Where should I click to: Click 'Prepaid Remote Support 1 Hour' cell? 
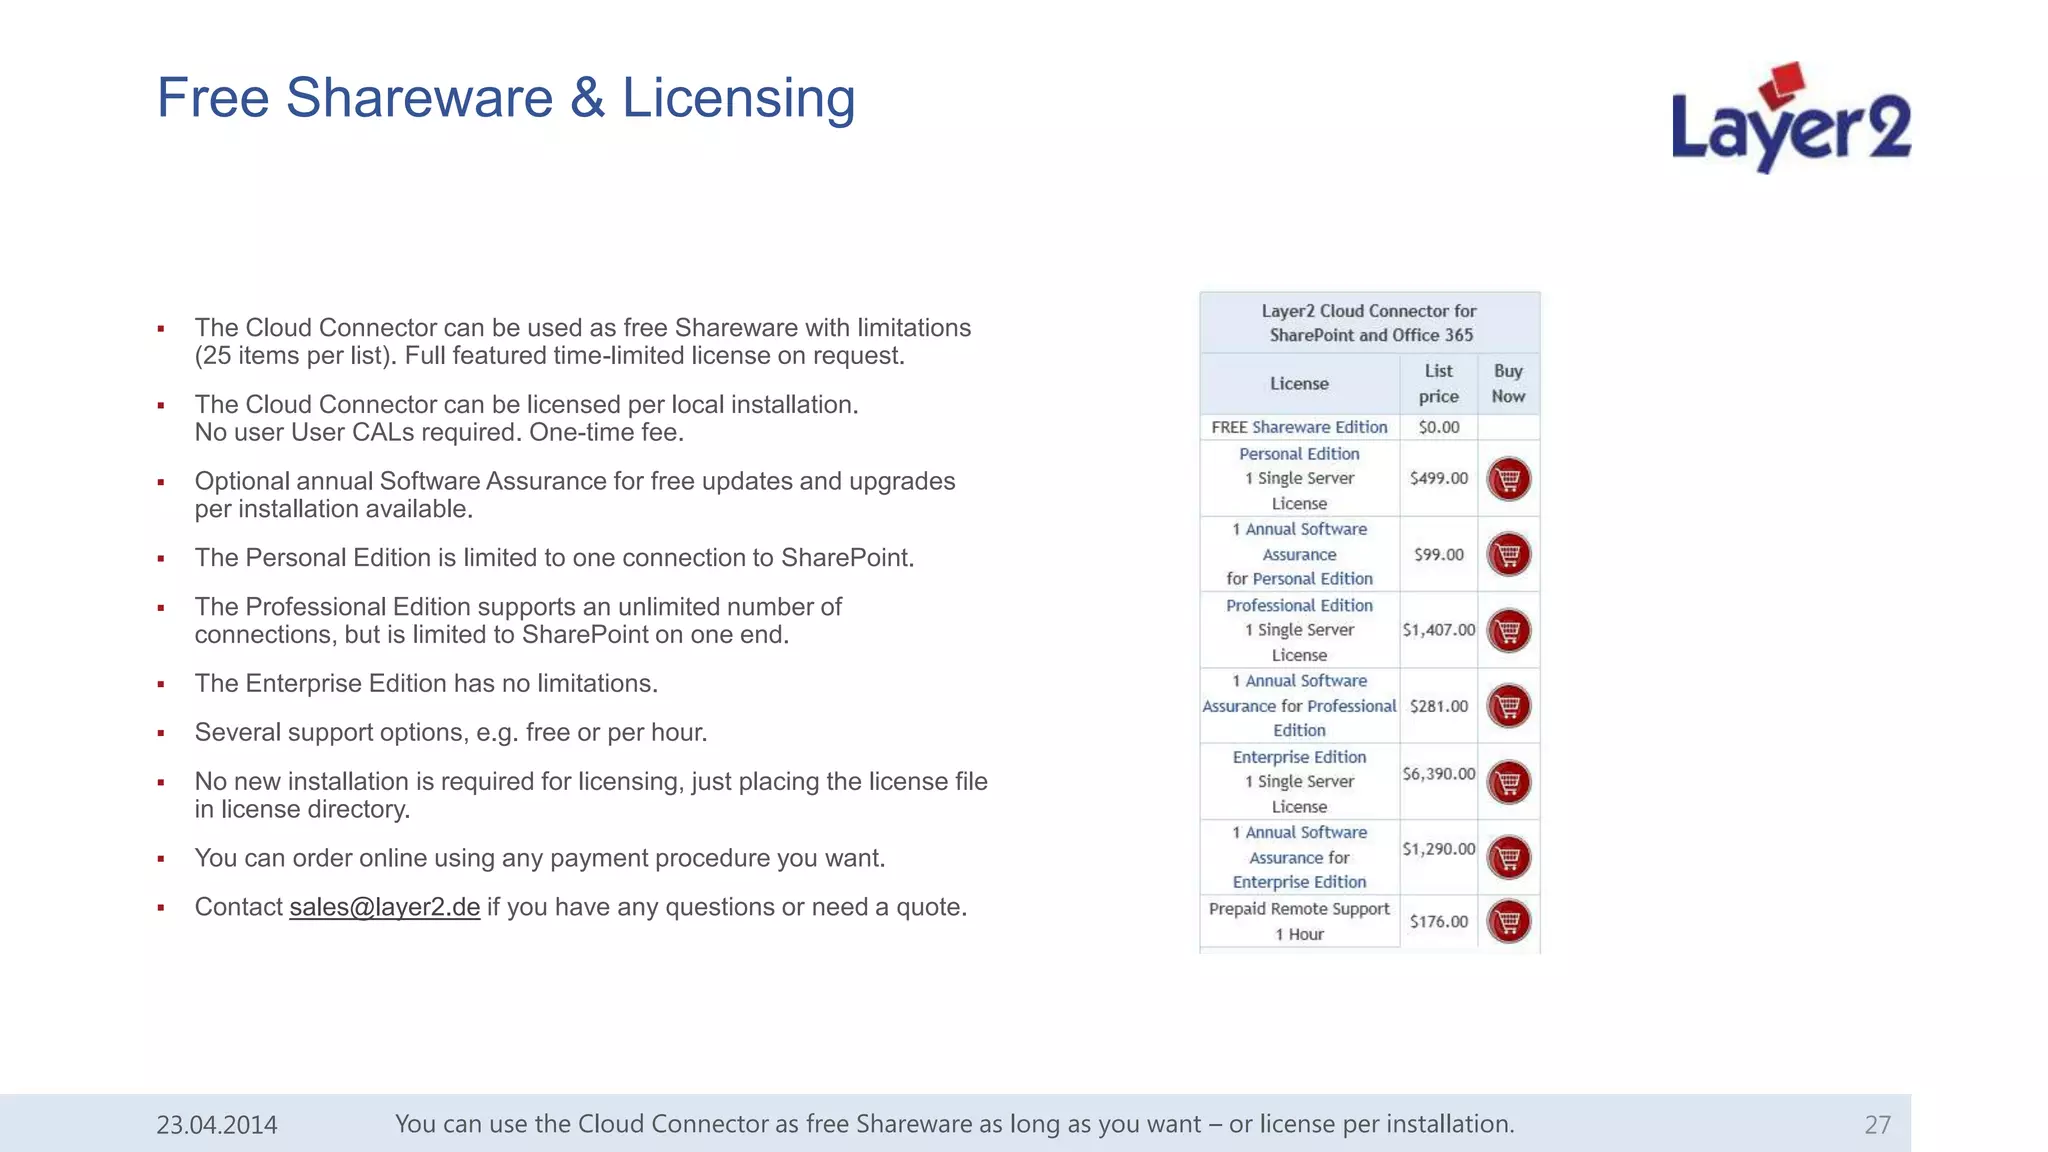tap(1299, 921)
